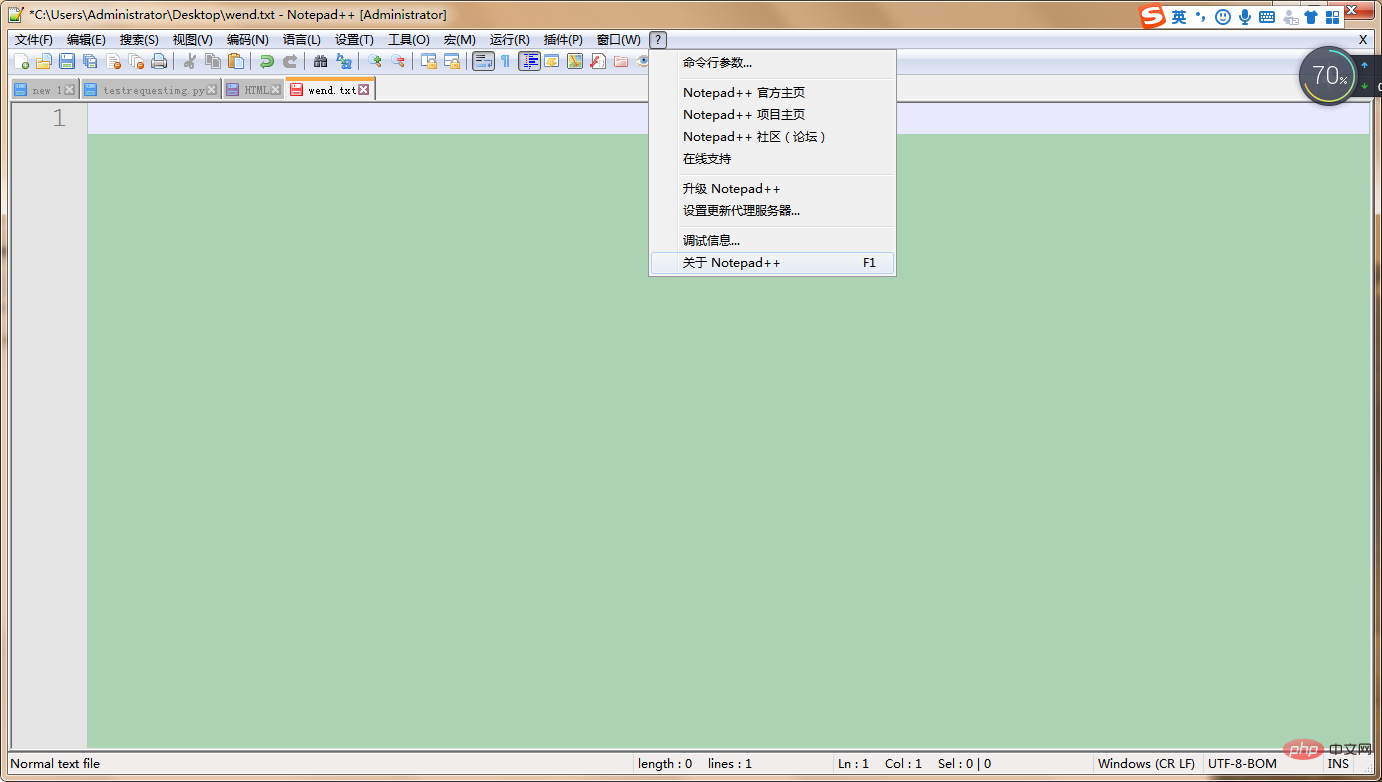Image resolution: width=1382 pixels, height=782 pixels.
Task: Click the Zoom Out magnifier icon
Action: pos(398,61)
